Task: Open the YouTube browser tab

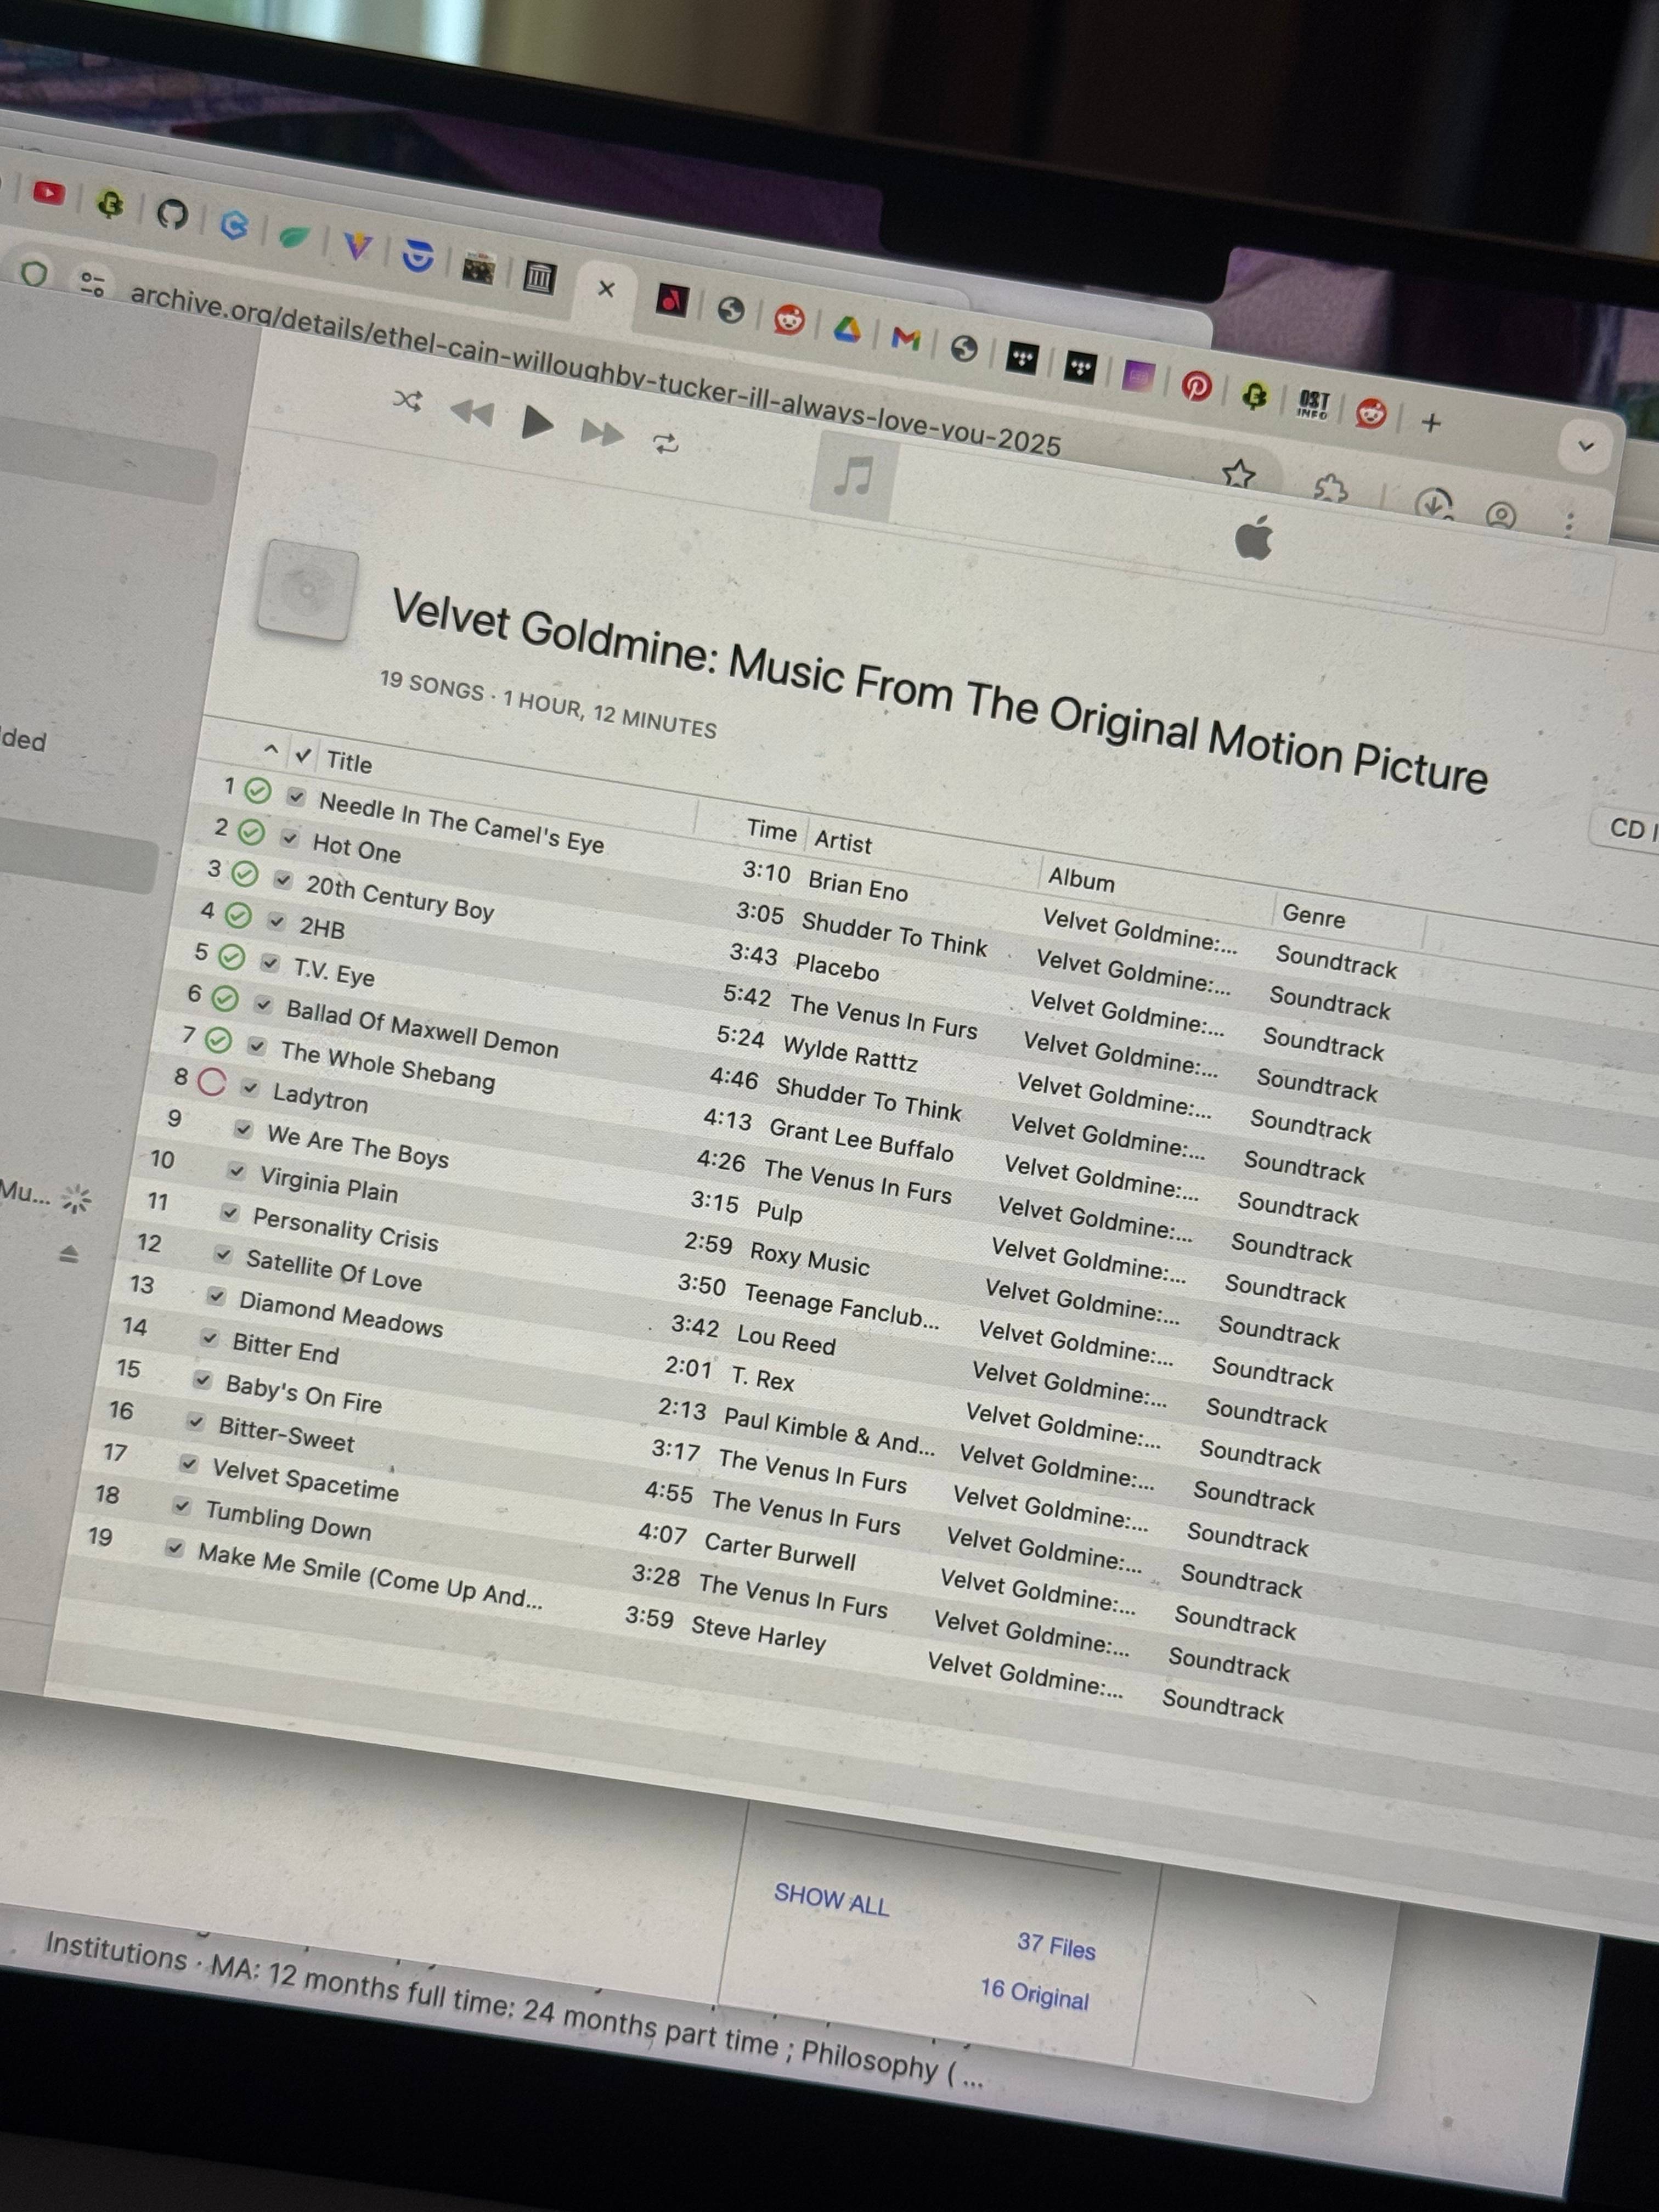Action: coord(48,192)
